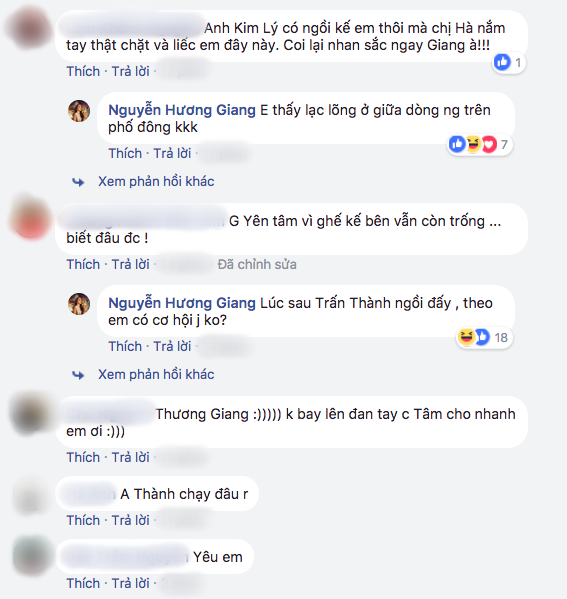Like the "Yêu em" comment
Screen dimensions: 567x599
[x=83, y=583]
